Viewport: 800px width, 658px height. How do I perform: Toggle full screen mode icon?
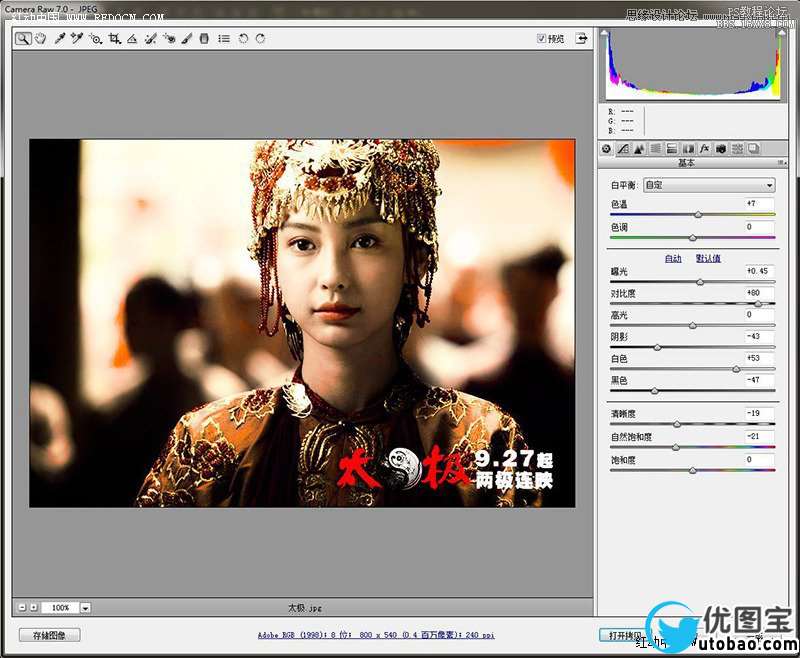tap(581, 38)
